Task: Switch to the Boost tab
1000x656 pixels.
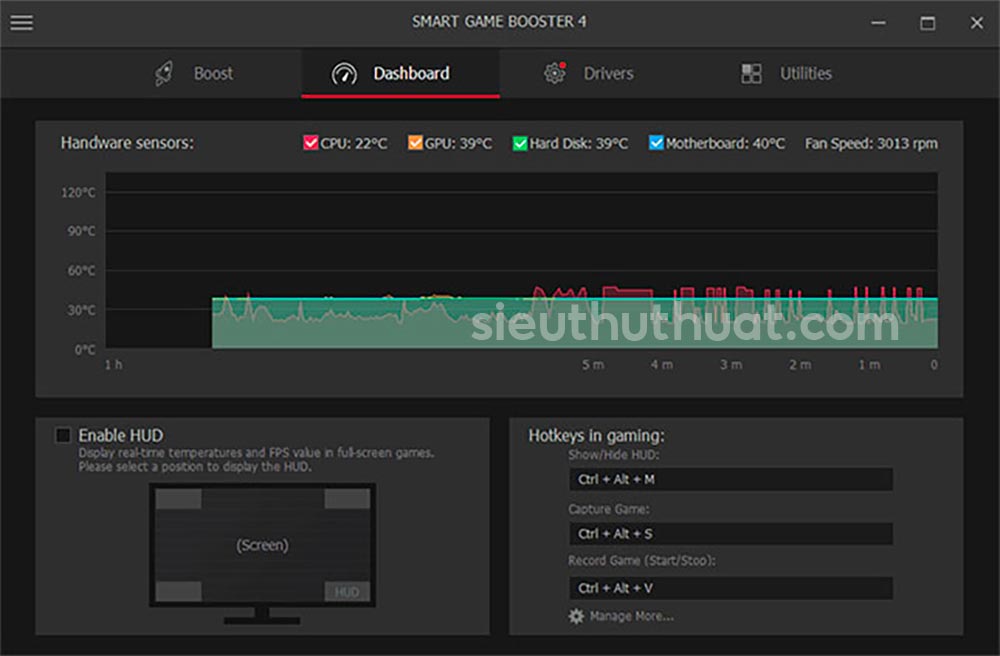Action: 213,74
